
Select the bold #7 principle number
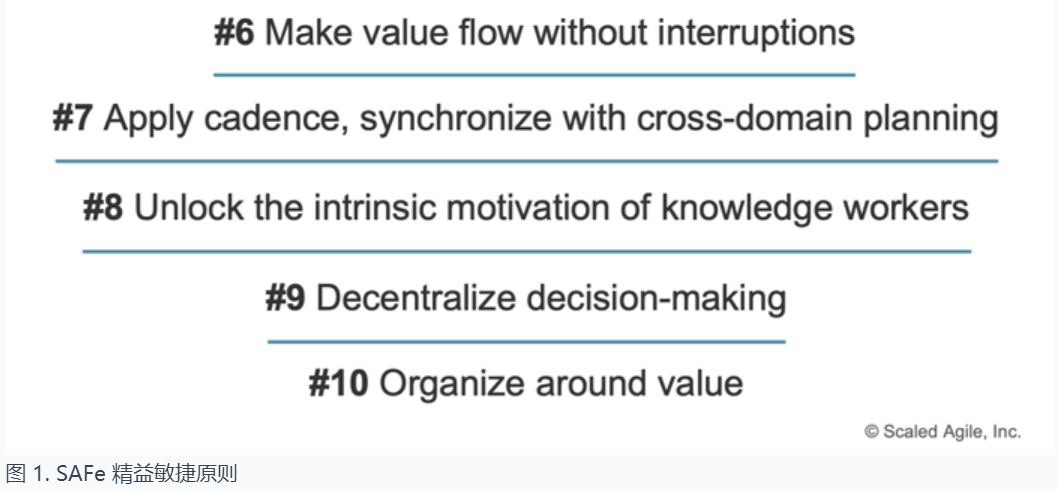tap(73, 119)
